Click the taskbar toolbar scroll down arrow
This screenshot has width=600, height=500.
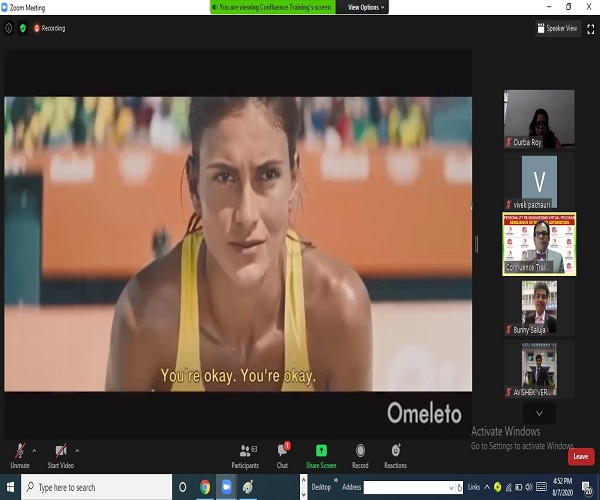click(x=303, y=494)
